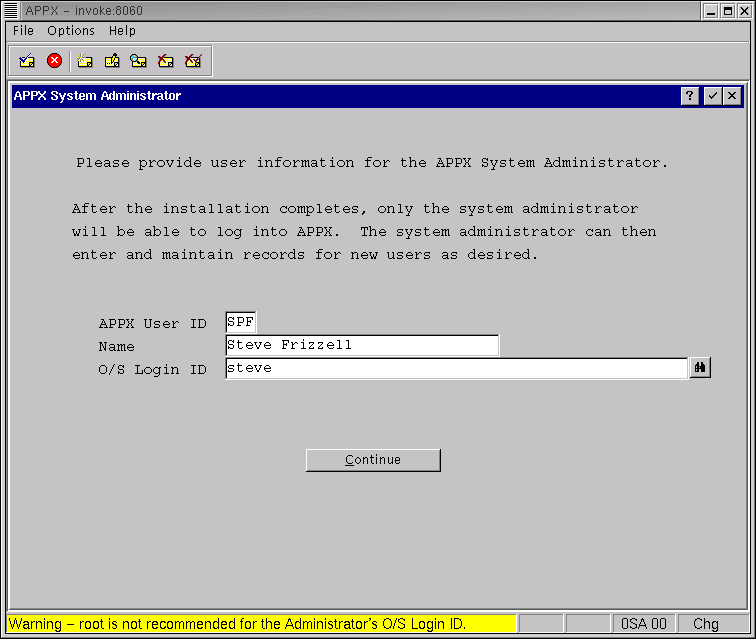Open the O/S Login ID binoculars lookup
This screenshot has height=639, width=756.
tap(700, 368)
